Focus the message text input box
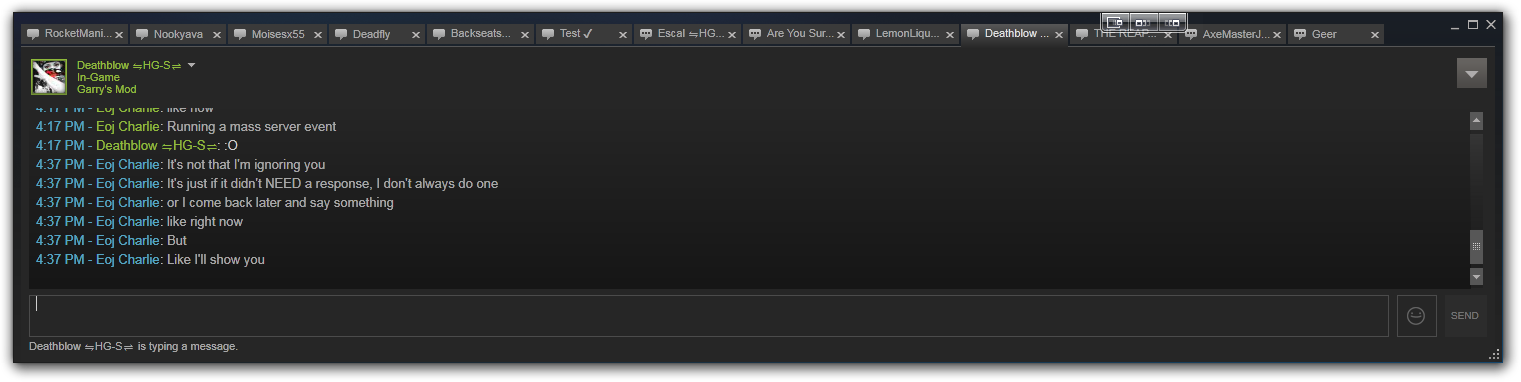The image size is (1521, 382). [x=709, y=316]
